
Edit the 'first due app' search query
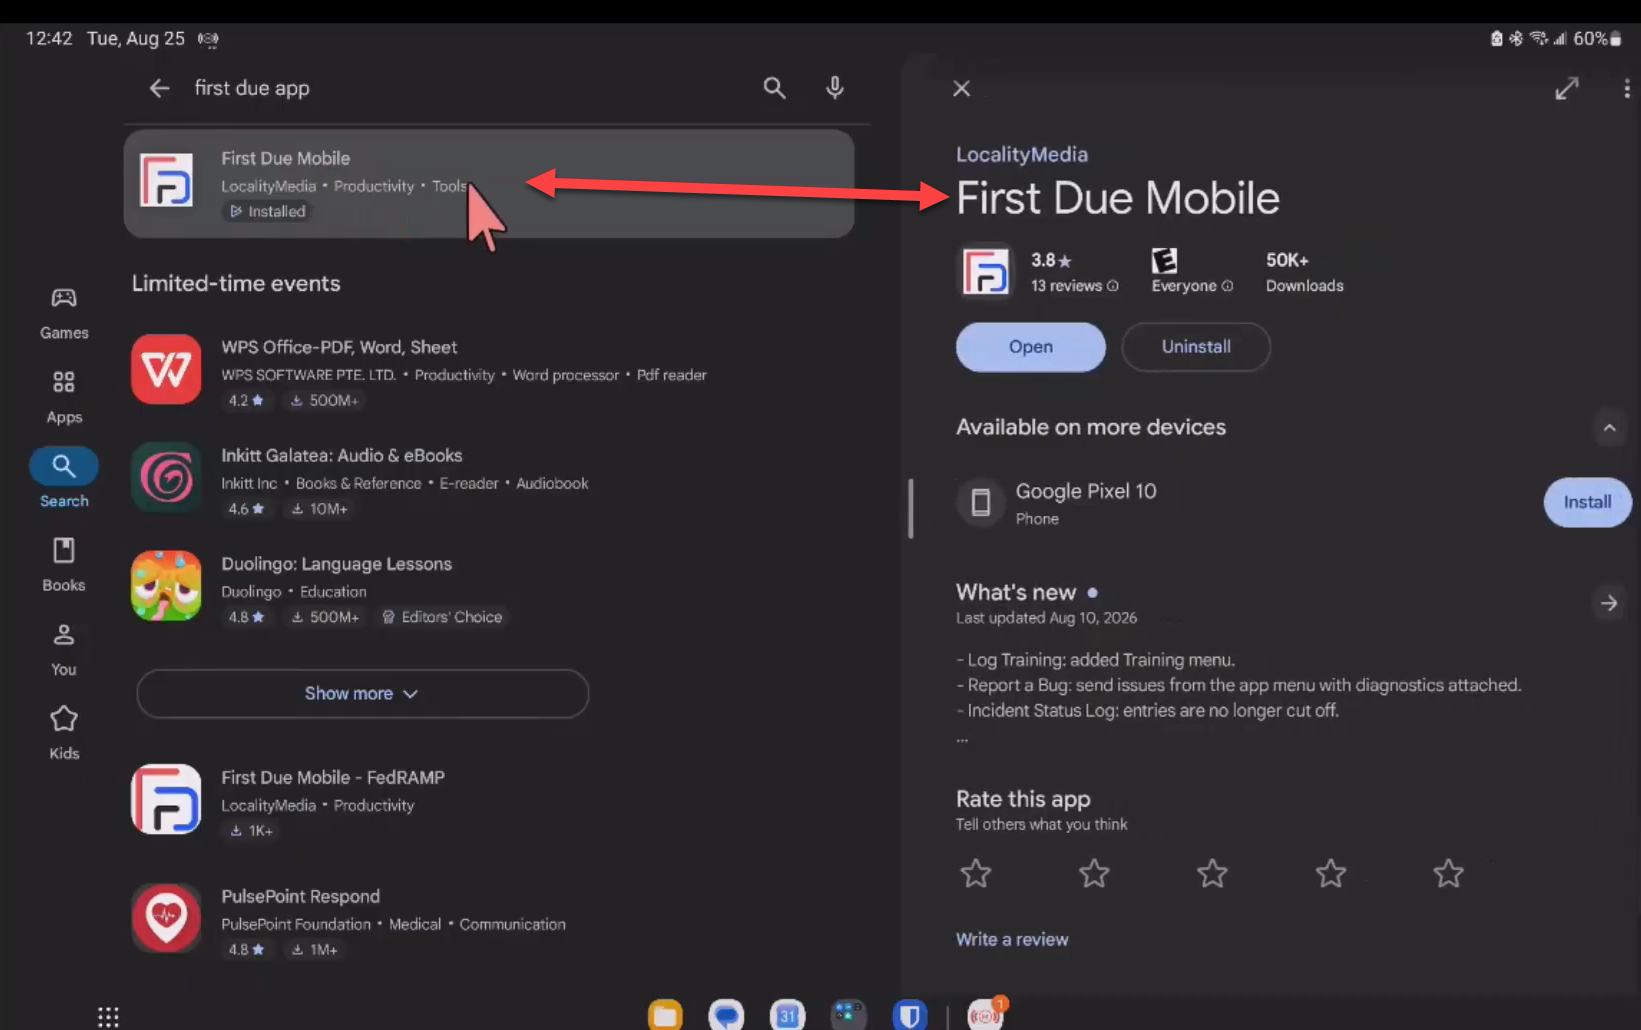[252, 88]
